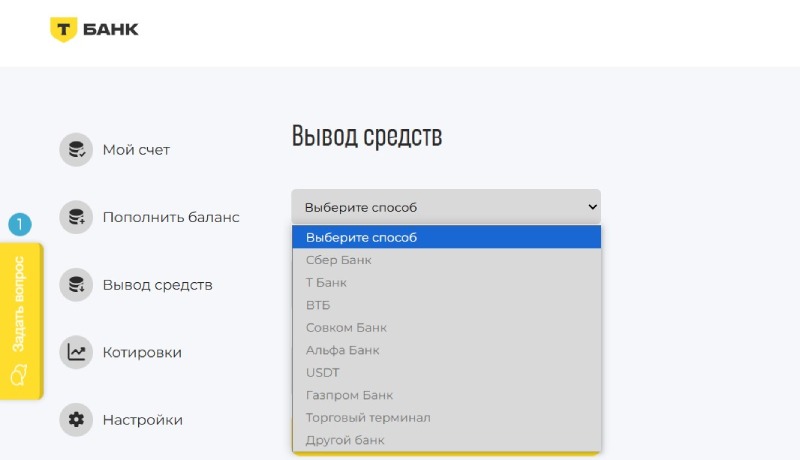Open Вывод средств in the sidebar

[158, 285]
